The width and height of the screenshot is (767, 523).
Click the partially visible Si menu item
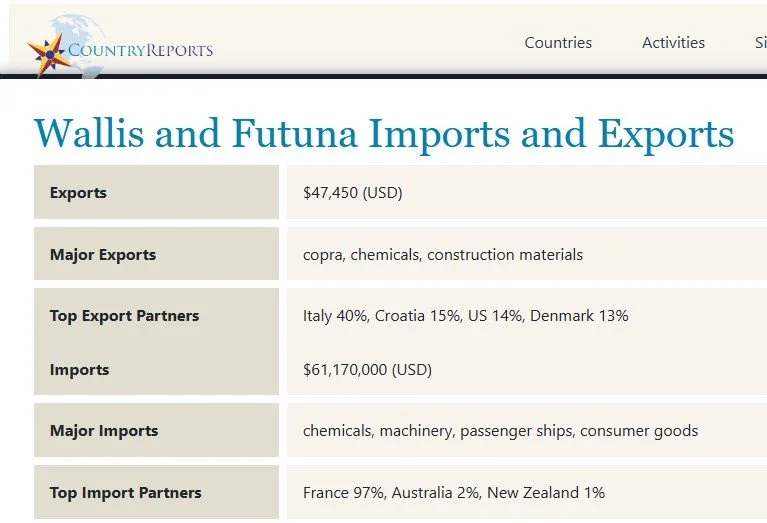click(x=761, y=43)
